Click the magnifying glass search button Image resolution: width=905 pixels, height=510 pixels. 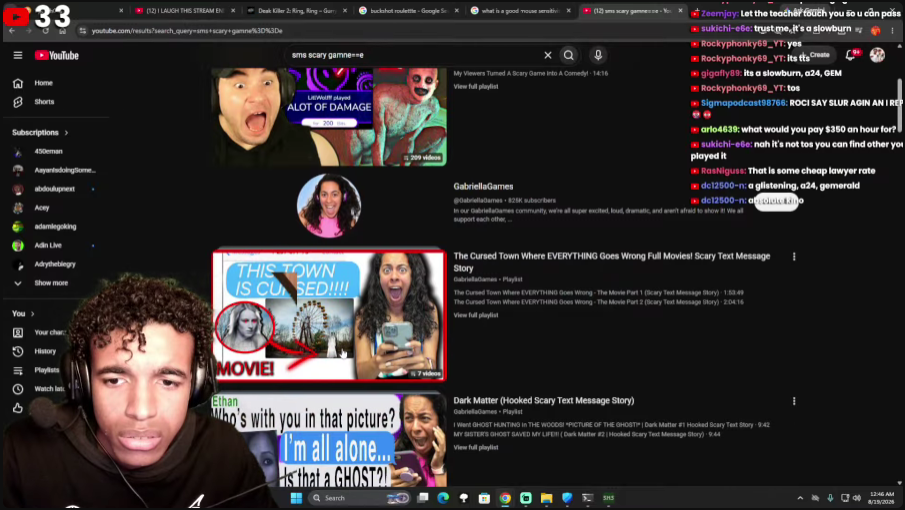tap(569, 55)
